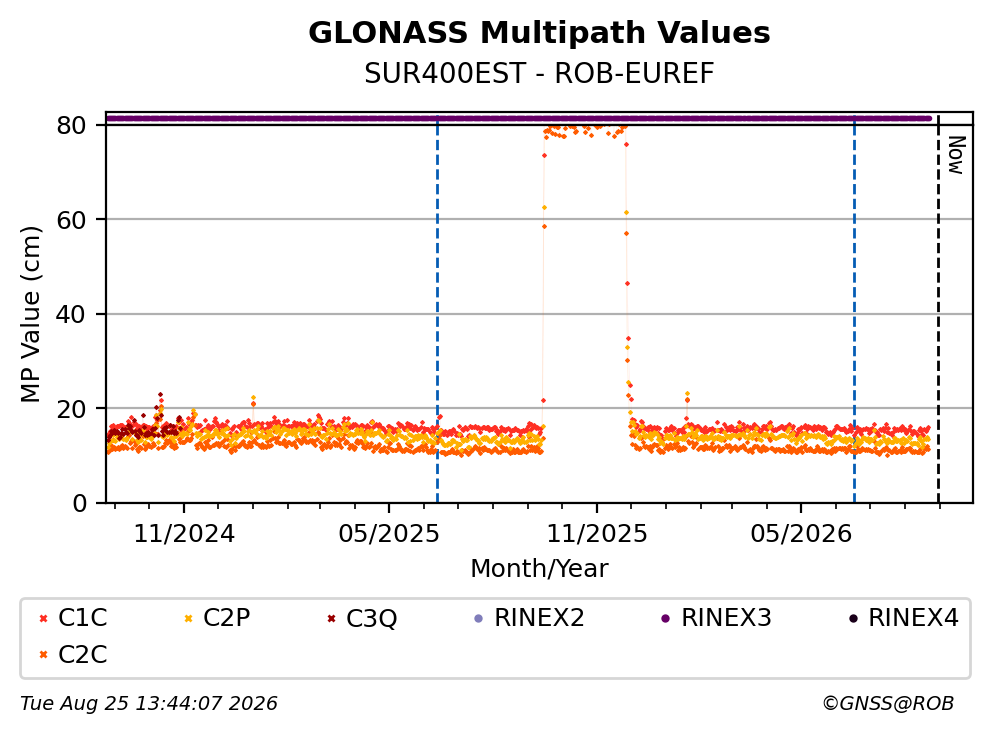The image size is (993, 734).
Task: Click the Month/Year axis label
Action: 540,569
